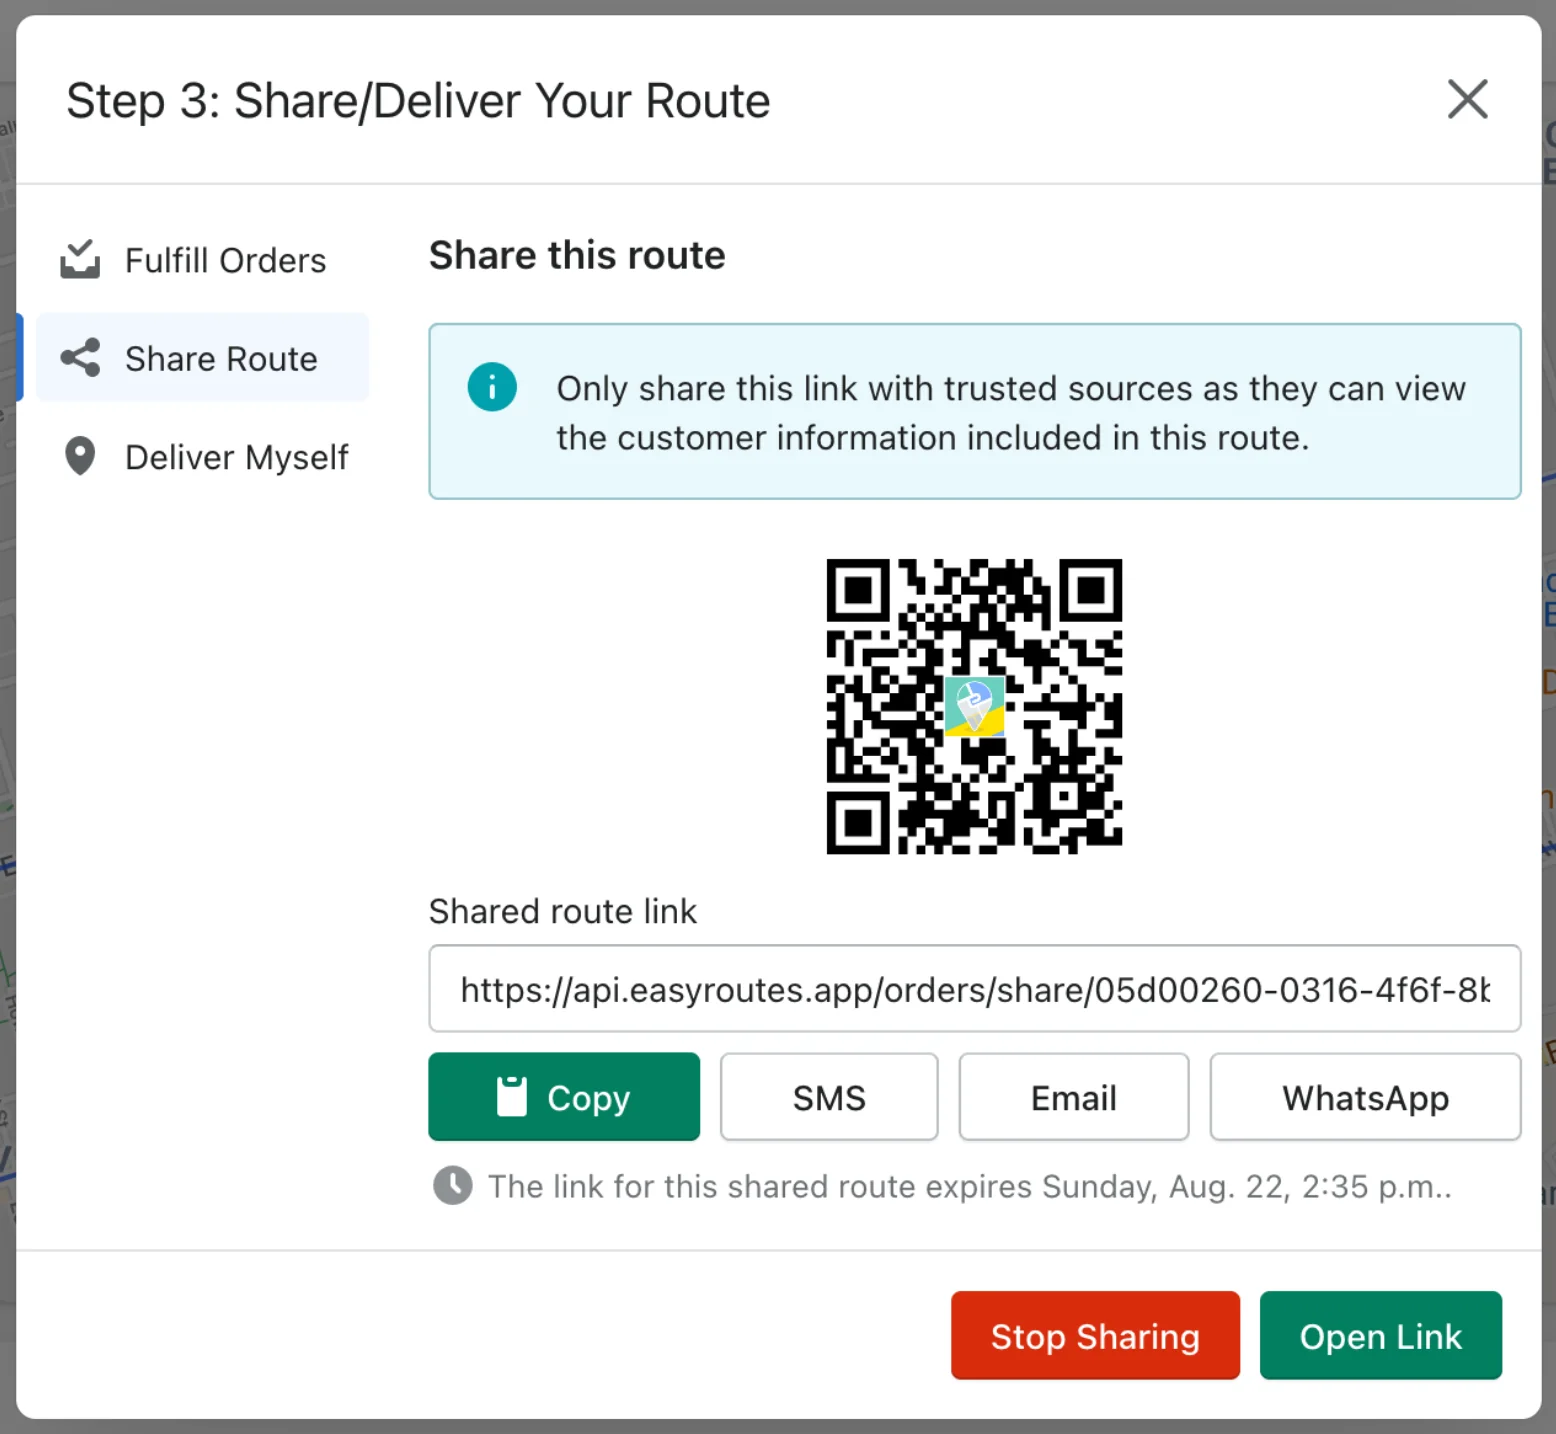The height and width of the screenshot is (1434, 1556).
Task: Click the clipboard icon on Copy button
Action: [x=512, y=1096]
